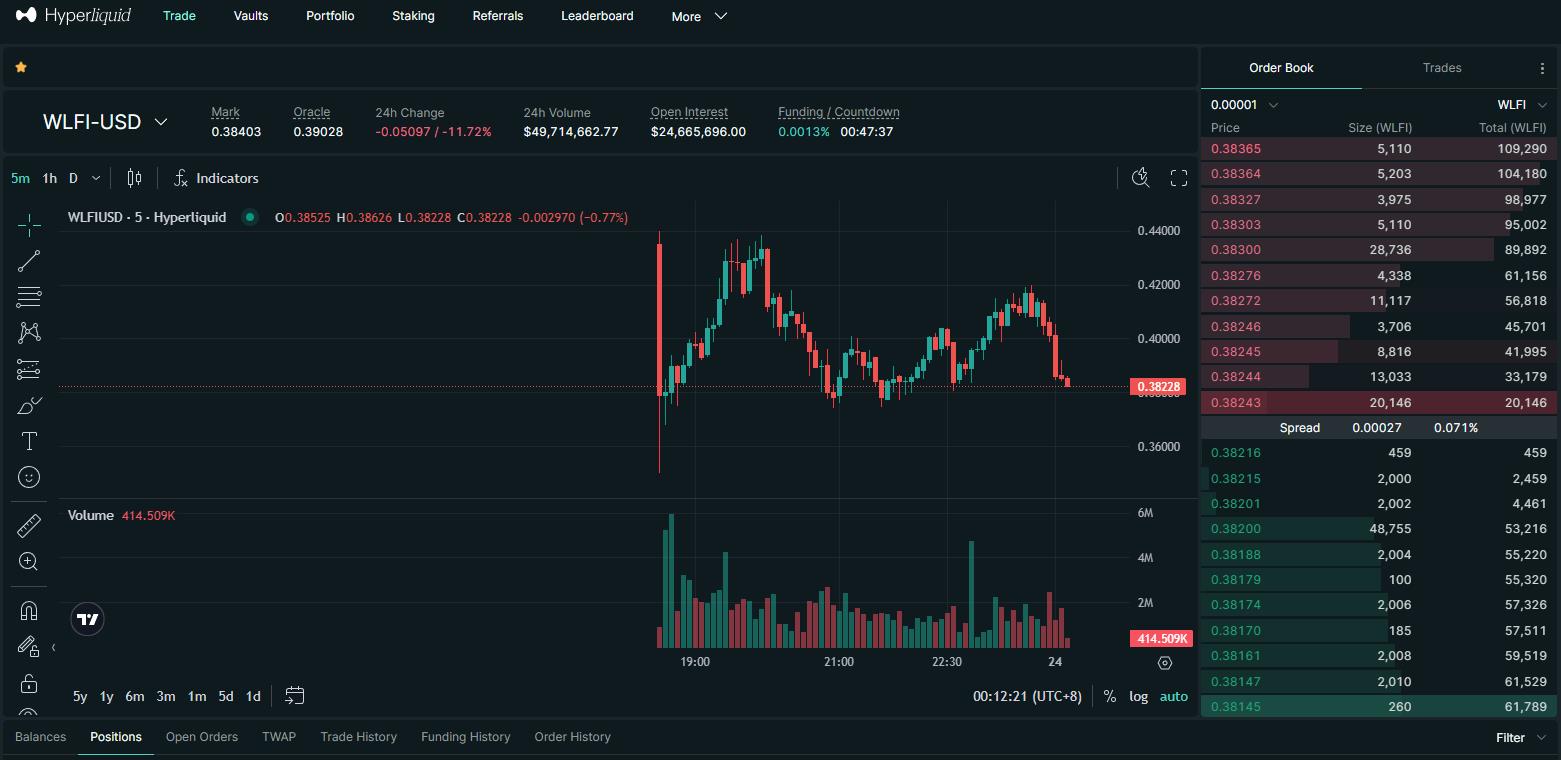1561x760 pixels.
Task: Switch to the Trades tab
Action: (x=1441, y=68)
